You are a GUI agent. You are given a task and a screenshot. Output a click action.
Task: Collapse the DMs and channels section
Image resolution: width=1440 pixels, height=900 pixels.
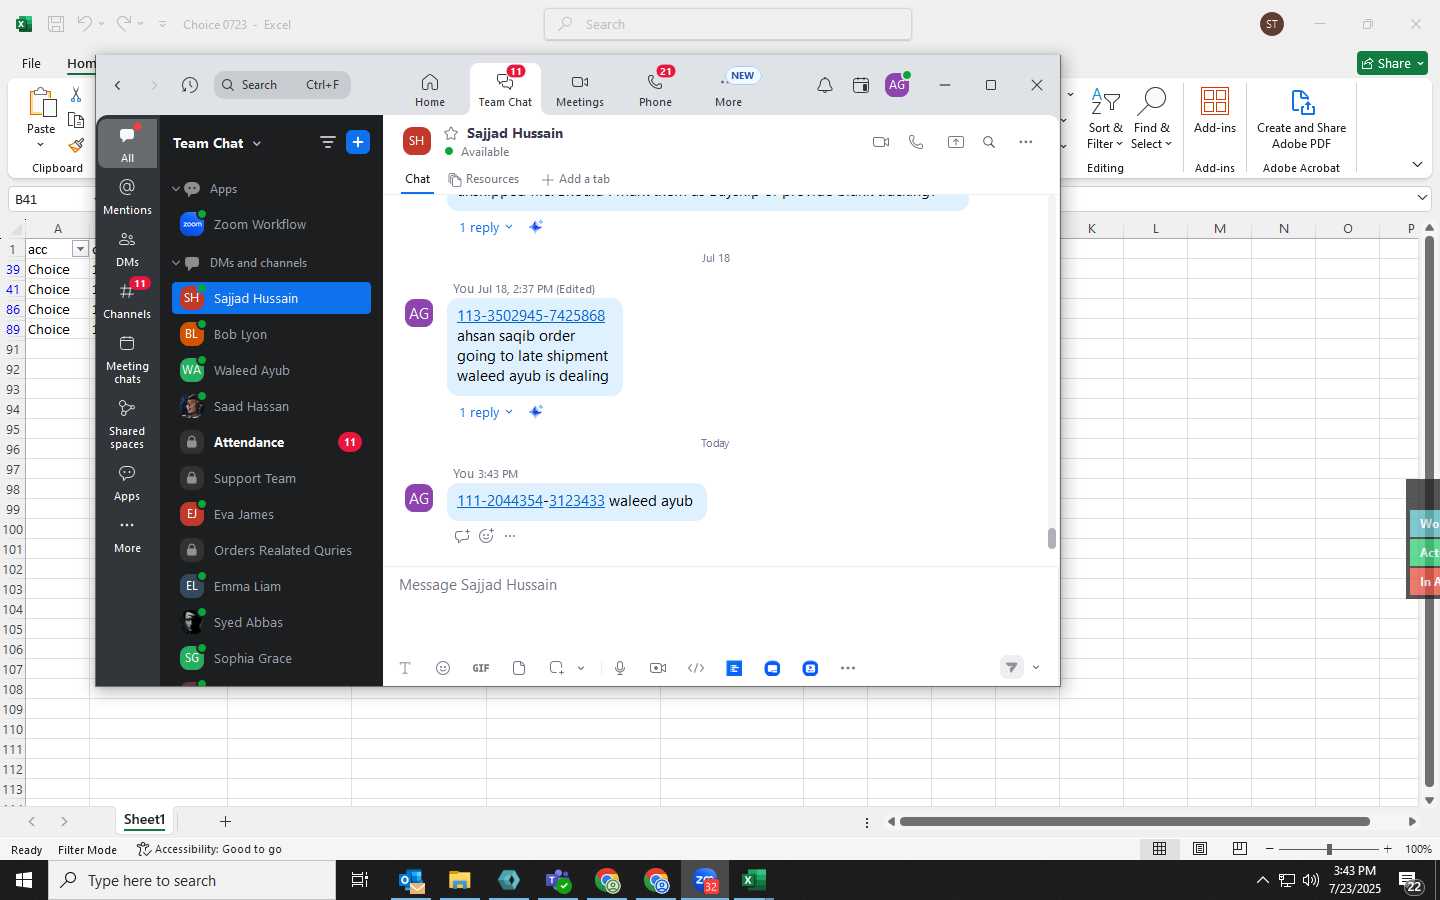pos(176,263)
